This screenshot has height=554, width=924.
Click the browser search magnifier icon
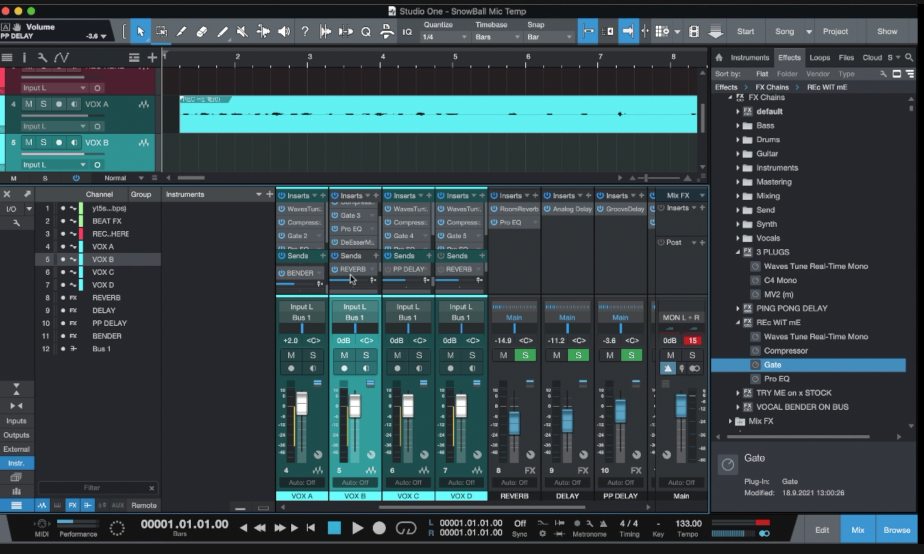coord(909,57)
